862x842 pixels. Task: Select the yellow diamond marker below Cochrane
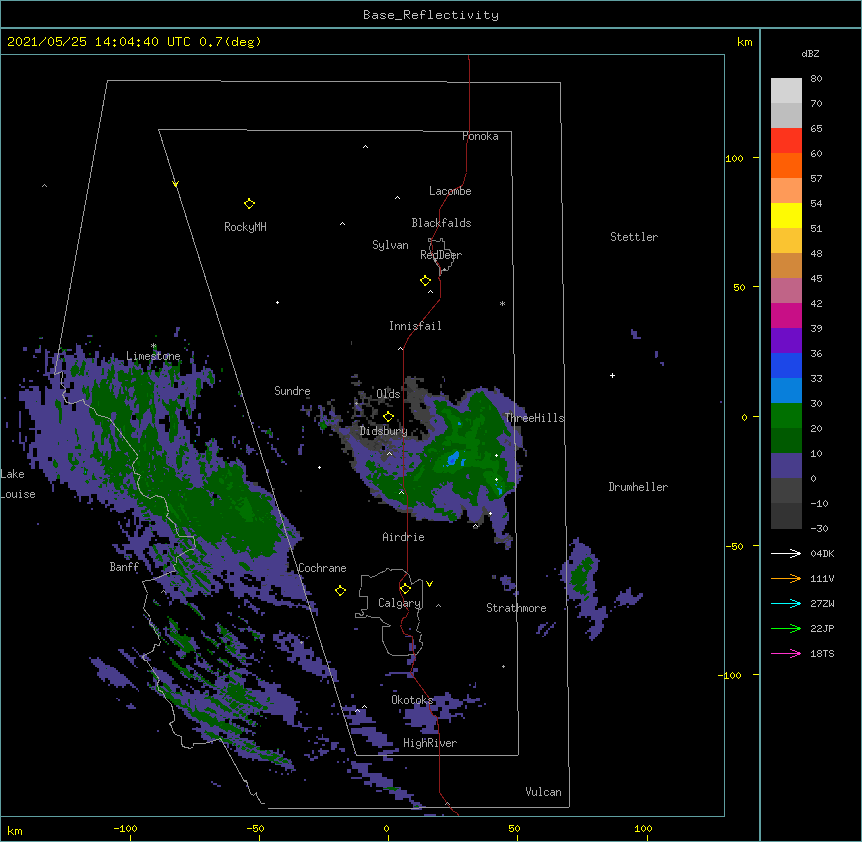click(340, 590)
